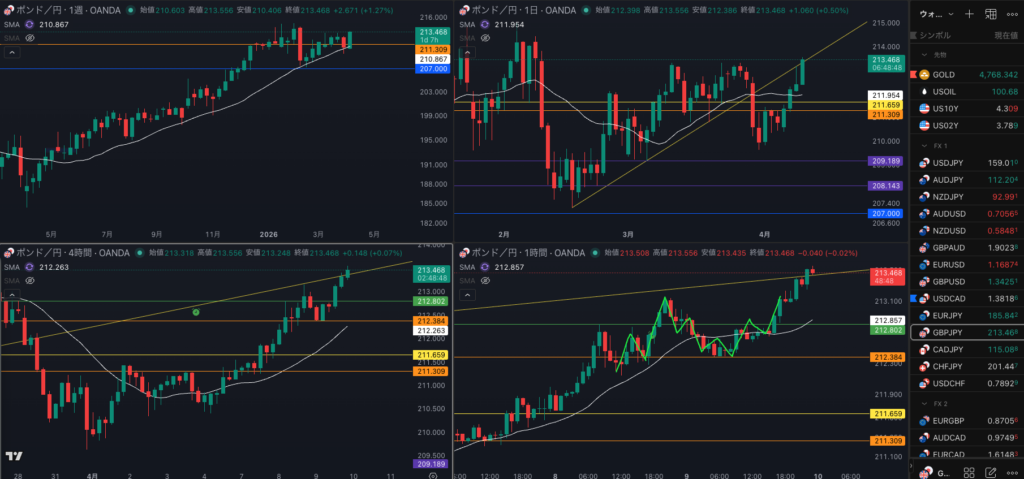Image resolution: width=1024 pixels, height=479 pixels.
Task: Open the watchlist advanced view icon
Action: [990, 15]
